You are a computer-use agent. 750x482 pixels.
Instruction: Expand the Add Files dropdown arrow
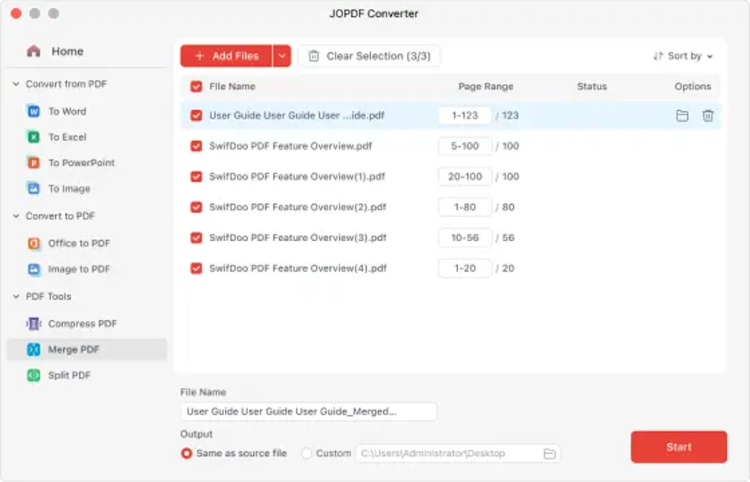coord(282,56)
